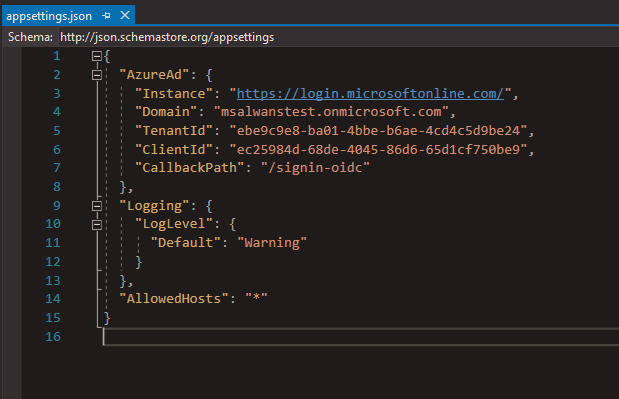
Task: Click the "/signin-oidc" value
Action: tap(315, 168)
